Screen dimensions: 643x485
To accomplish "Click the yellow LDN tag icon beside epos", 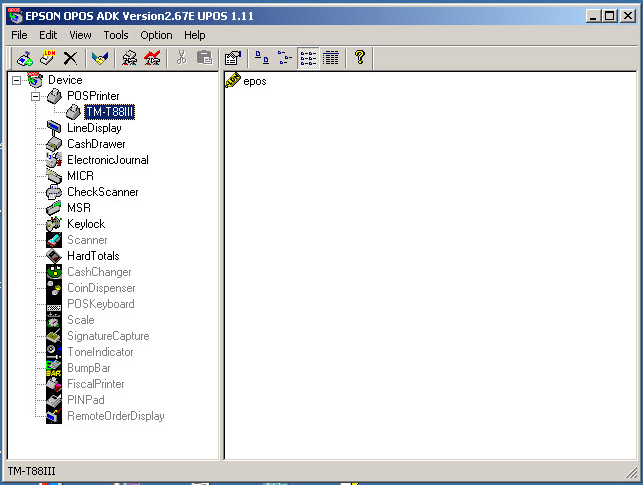I will pos(233,80).
